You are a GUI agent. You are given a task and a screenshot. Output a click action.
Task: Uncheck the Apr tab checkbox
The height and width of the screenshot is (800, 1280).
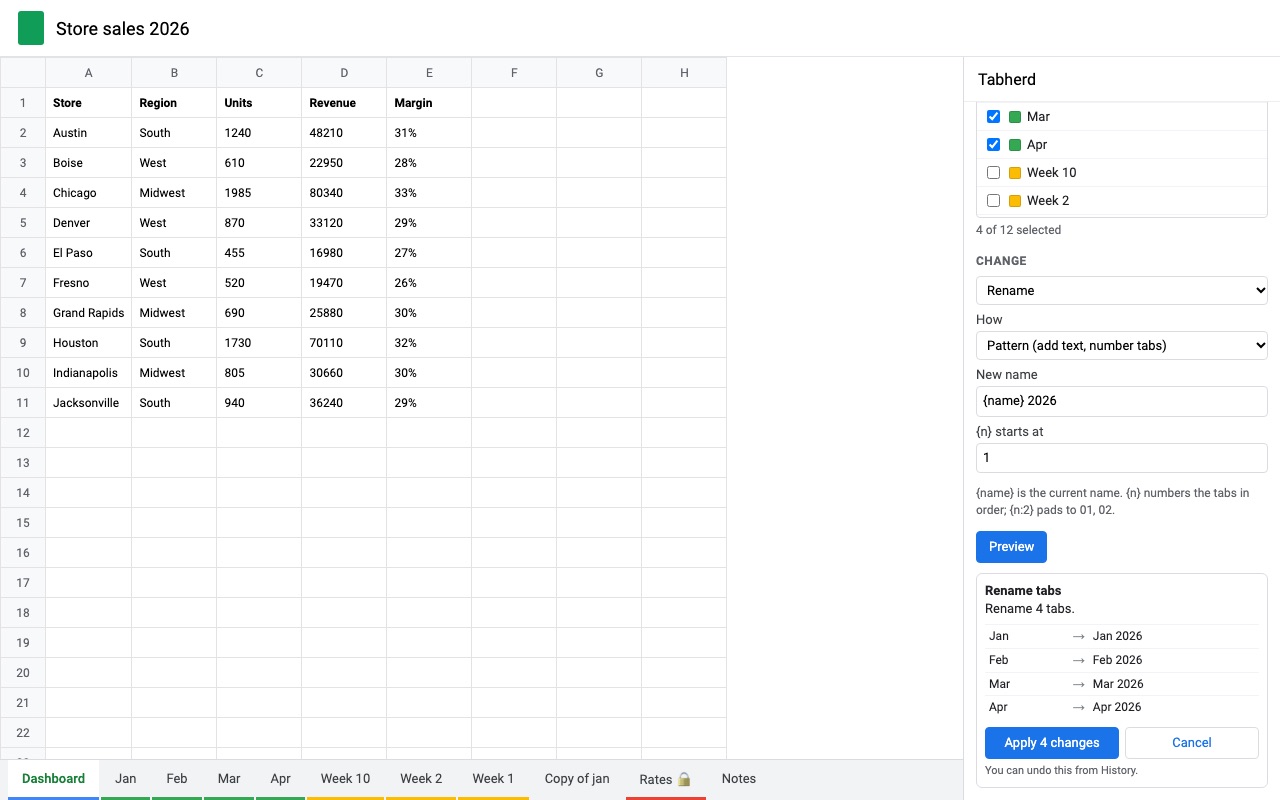pyautogui.click(x=993, y=145)
